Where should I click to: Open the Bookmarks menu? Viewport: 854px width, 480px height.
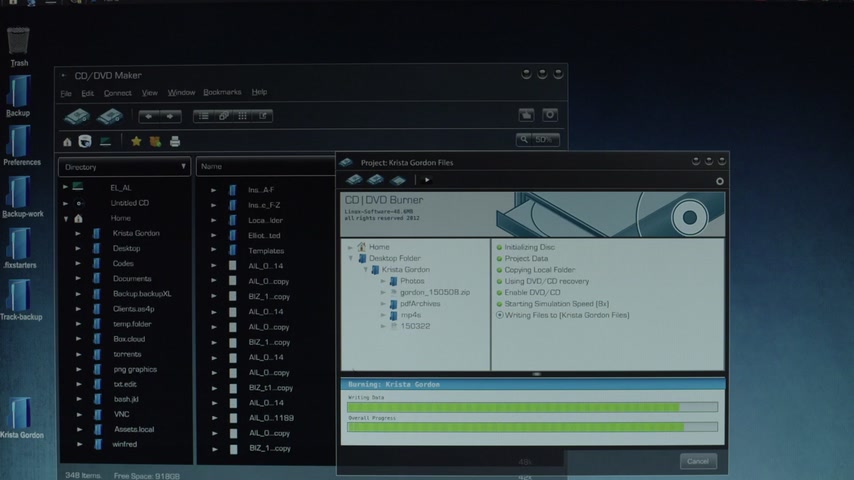(x=222, y=92)
